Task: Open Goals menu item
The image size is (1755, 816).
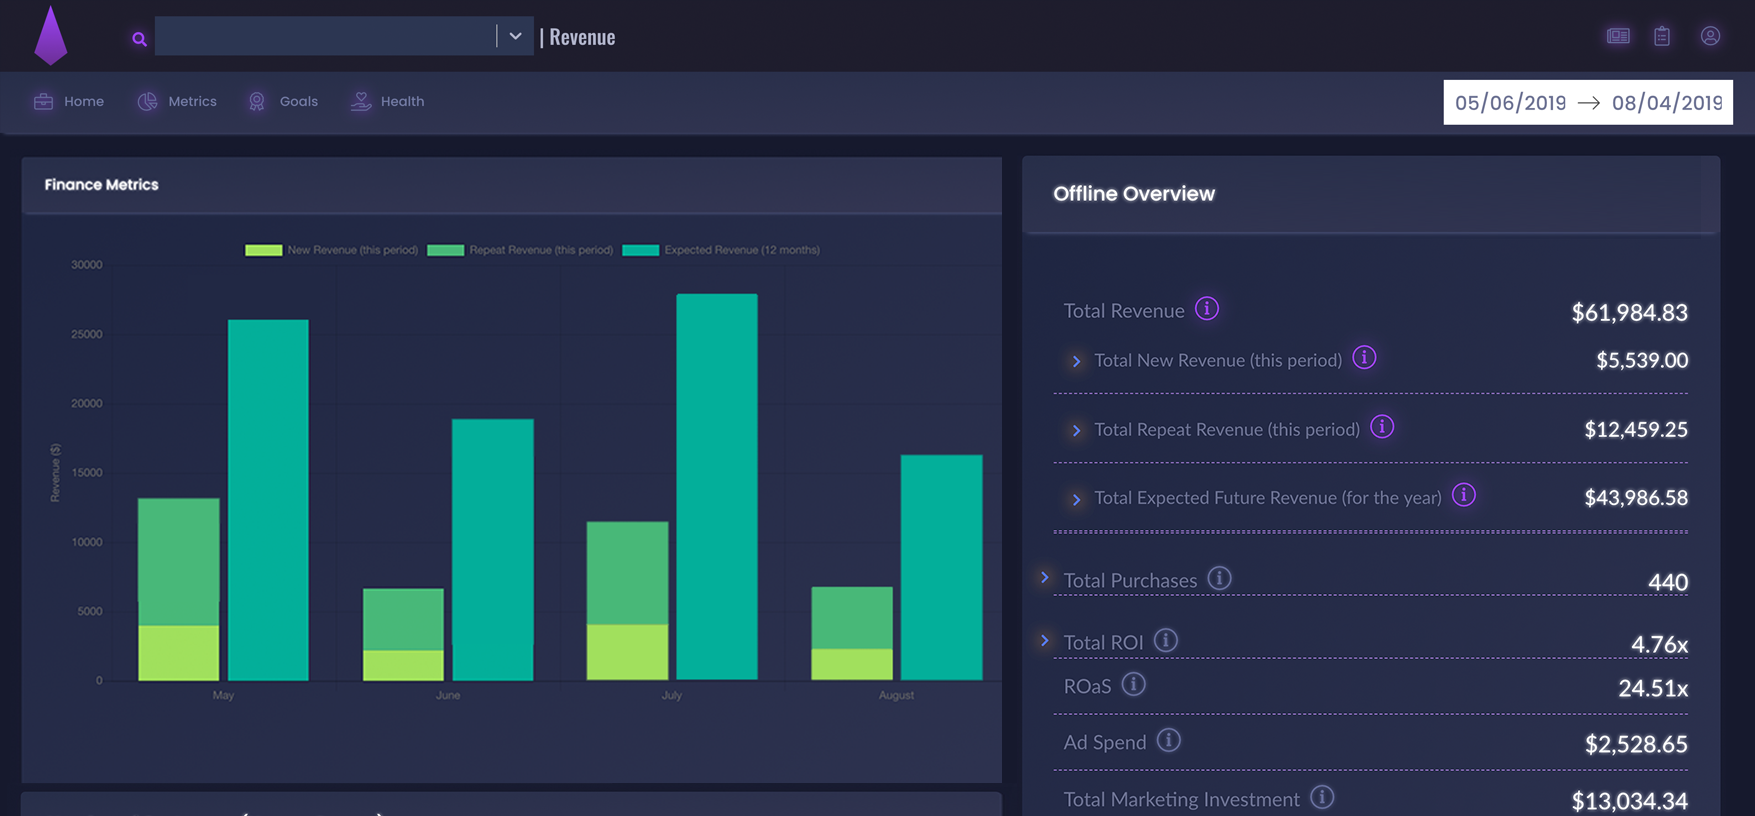Action: tap(299, 101)
